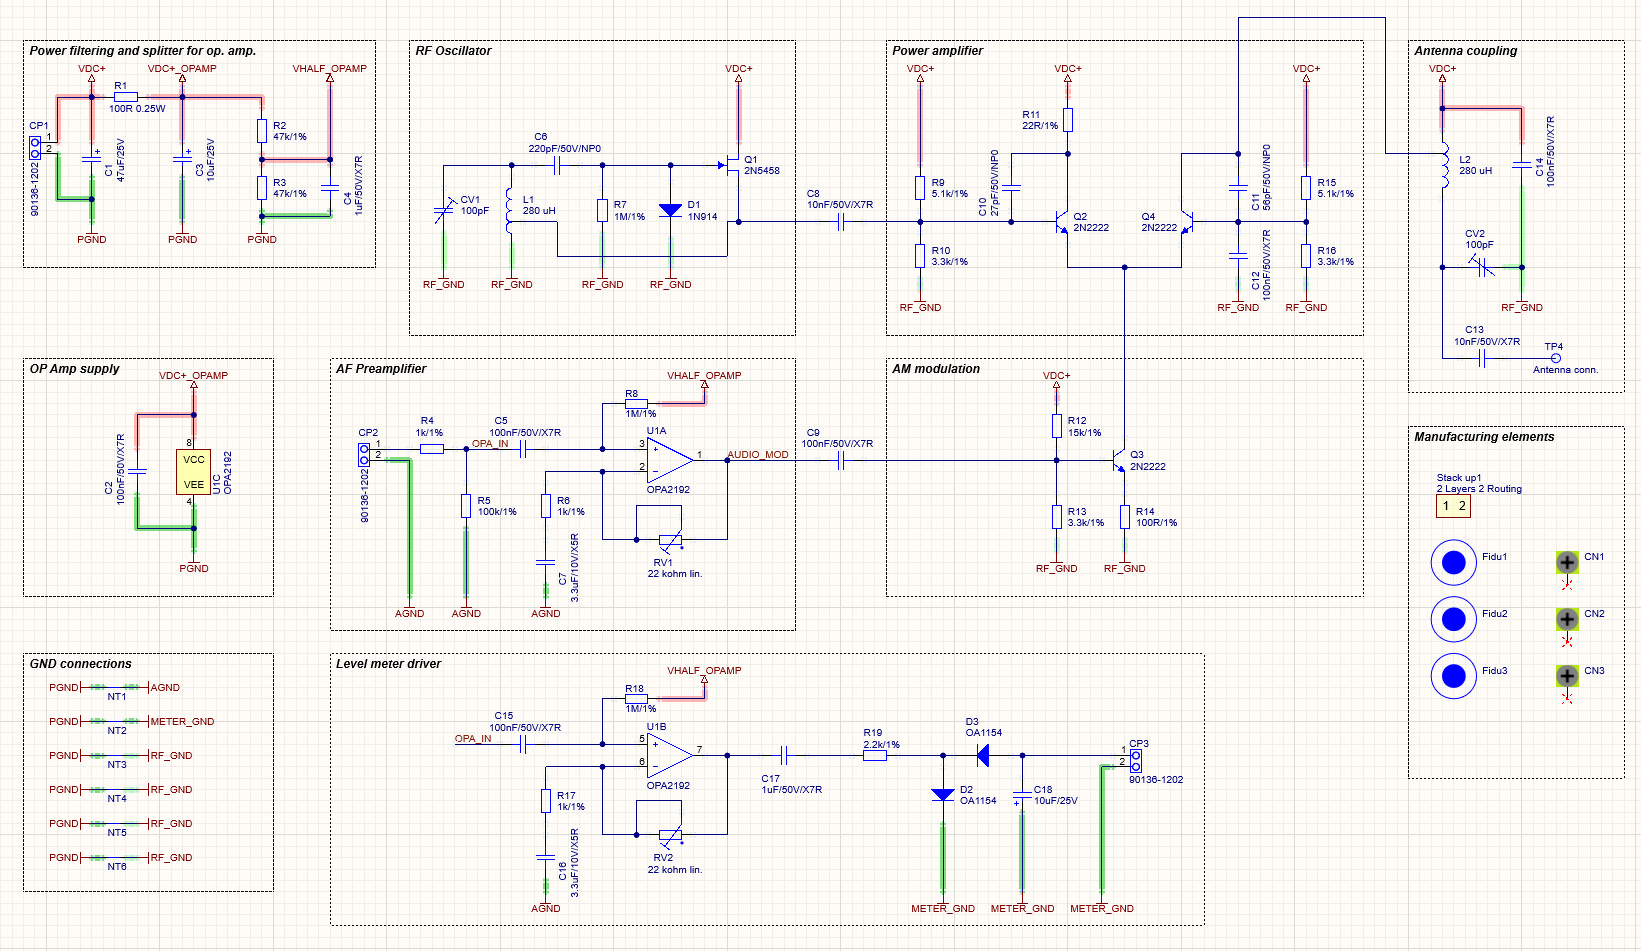
Task: Select the CP1 power connector
Action: [x=35, y=148]
